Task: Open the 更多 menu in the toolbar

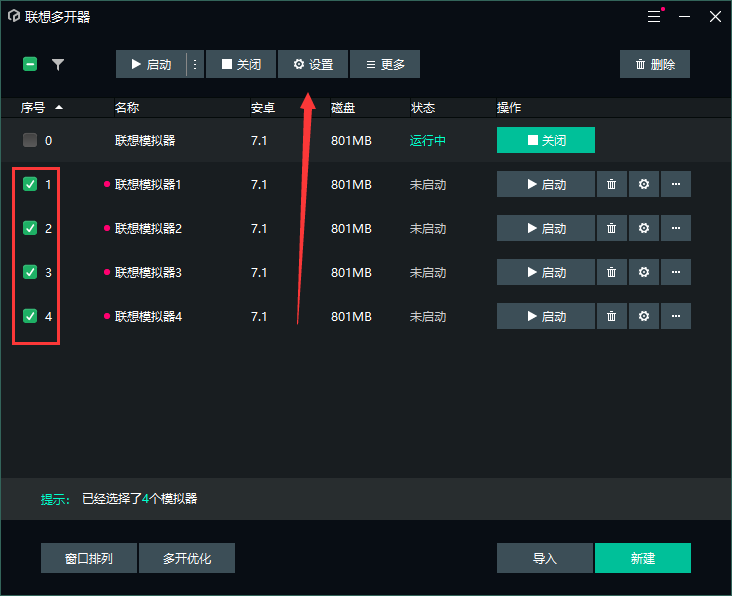Action: [385, 64]
